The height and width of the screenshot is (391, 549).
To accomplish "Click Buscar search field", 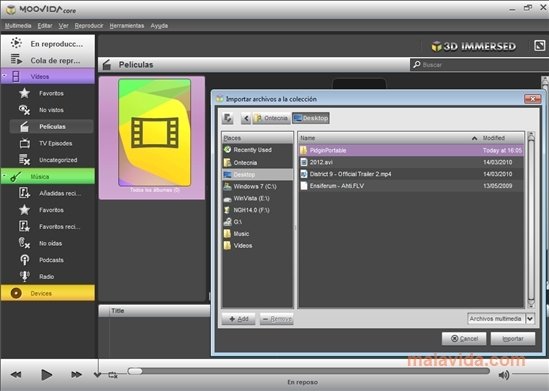I will click(x=479, y=65).
